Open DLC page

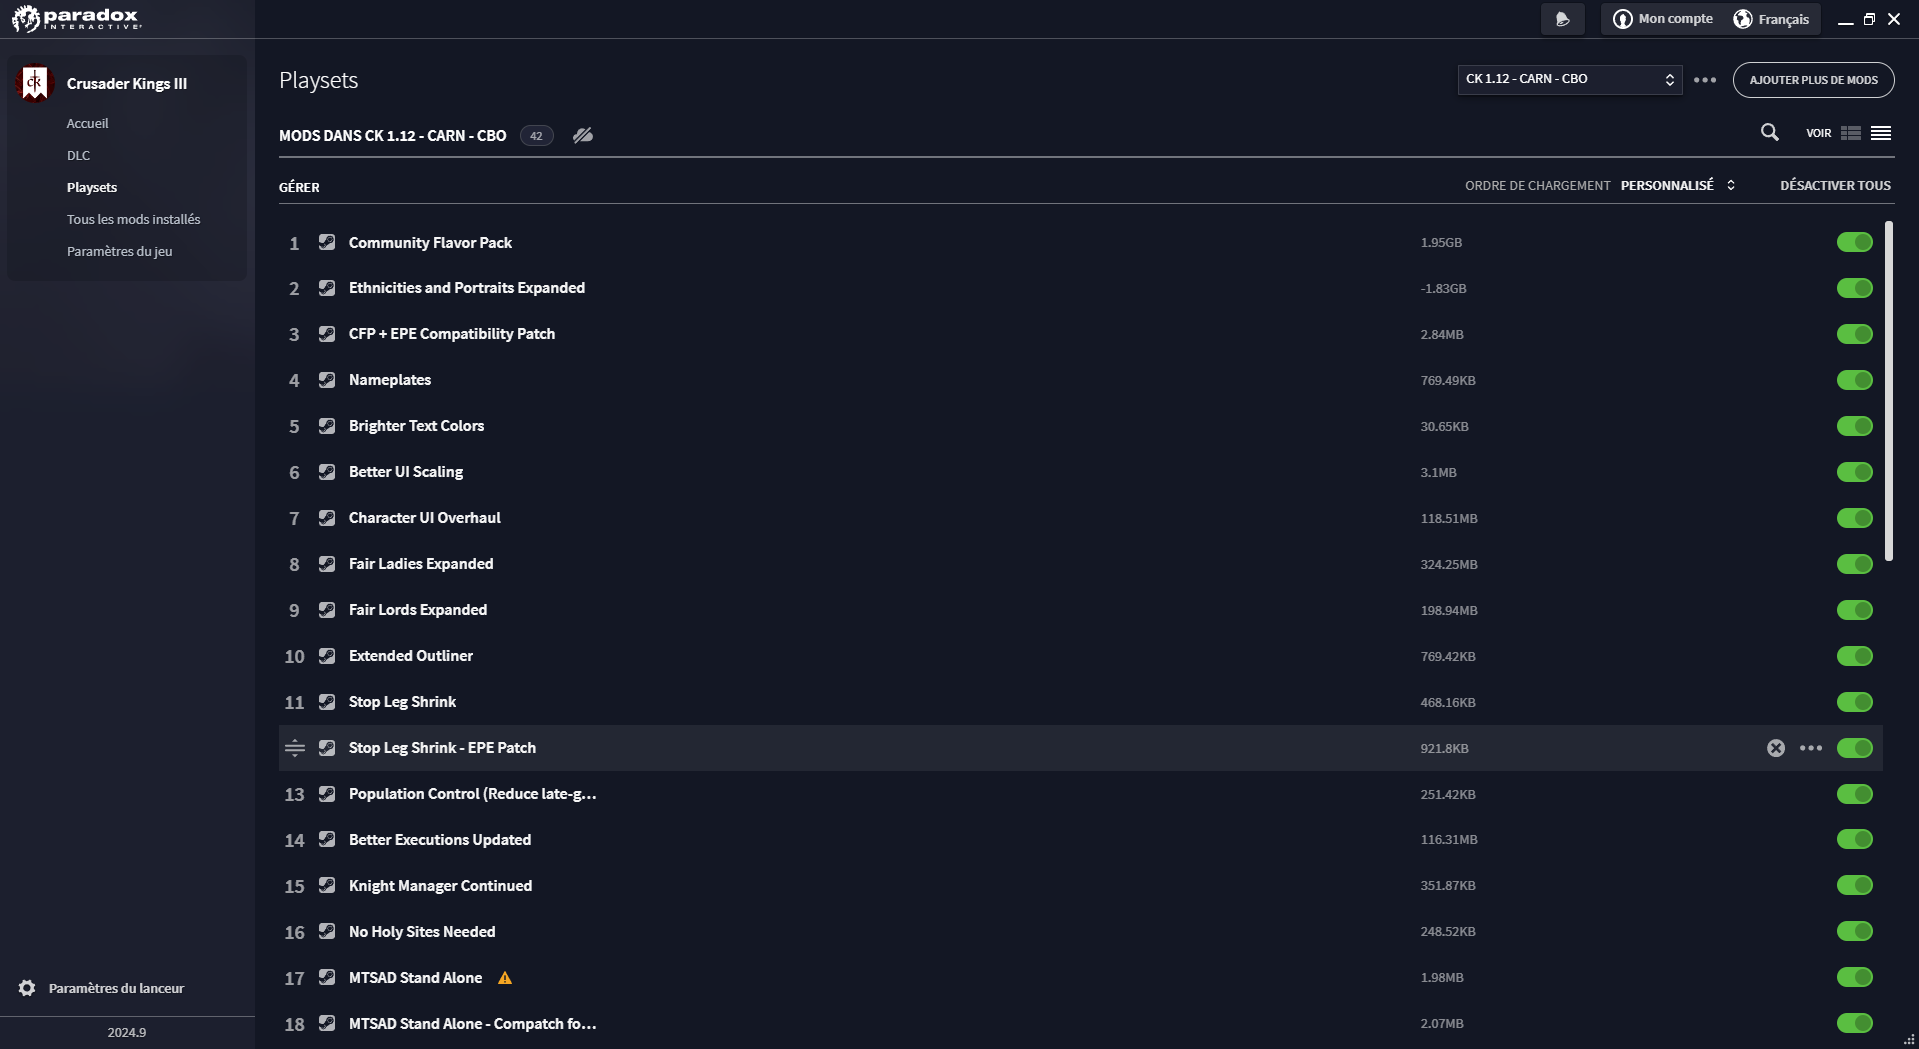78,156
